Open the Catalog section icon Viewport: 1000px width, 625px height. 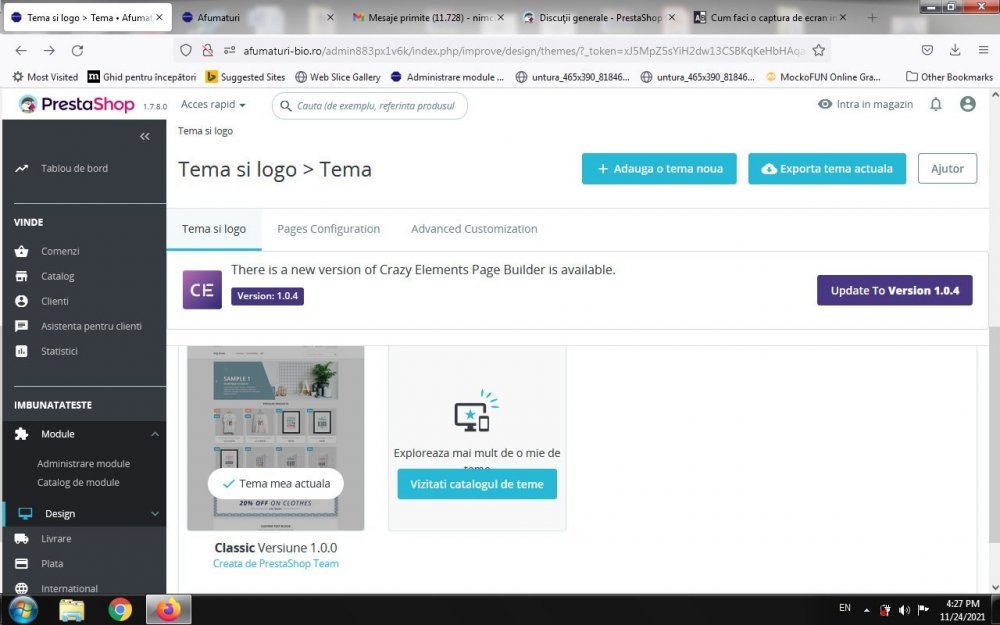[x=22, y=276]
